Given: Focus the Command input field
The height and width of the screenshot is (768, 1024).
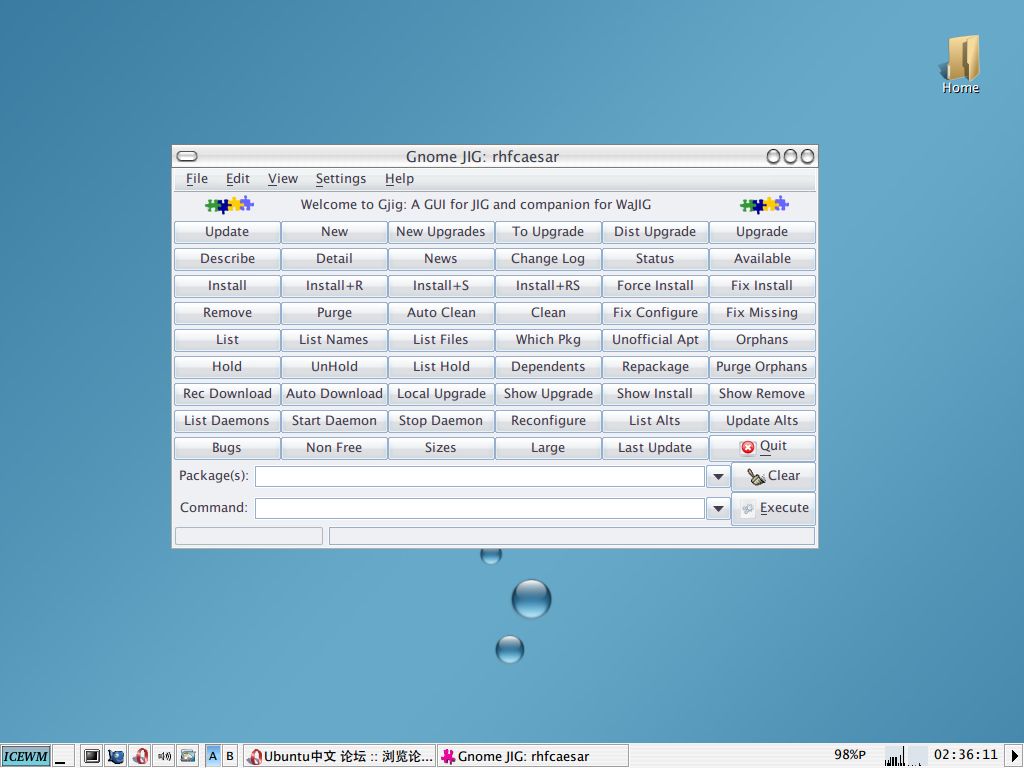Looking at the screenshot, I should 479,508.
